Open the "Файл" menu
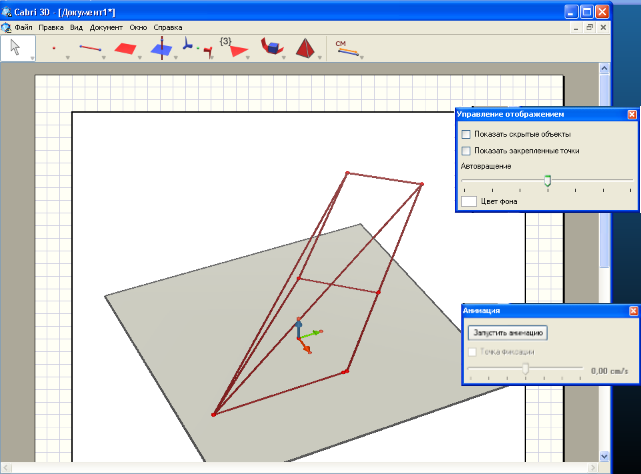 coord(24,27)
